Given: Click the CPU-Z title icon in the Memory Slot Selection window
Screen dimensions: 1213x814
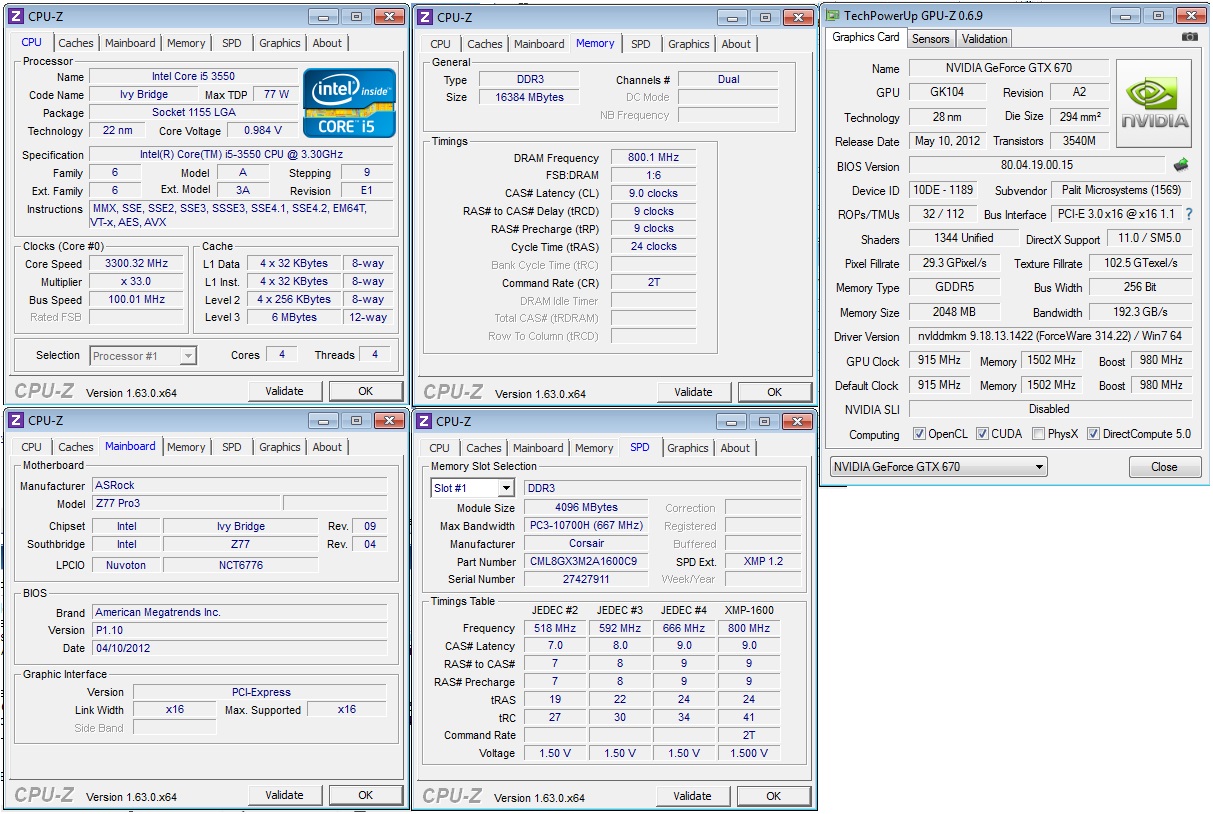Looking at the screenshot, I should click(x=424, y=421).
